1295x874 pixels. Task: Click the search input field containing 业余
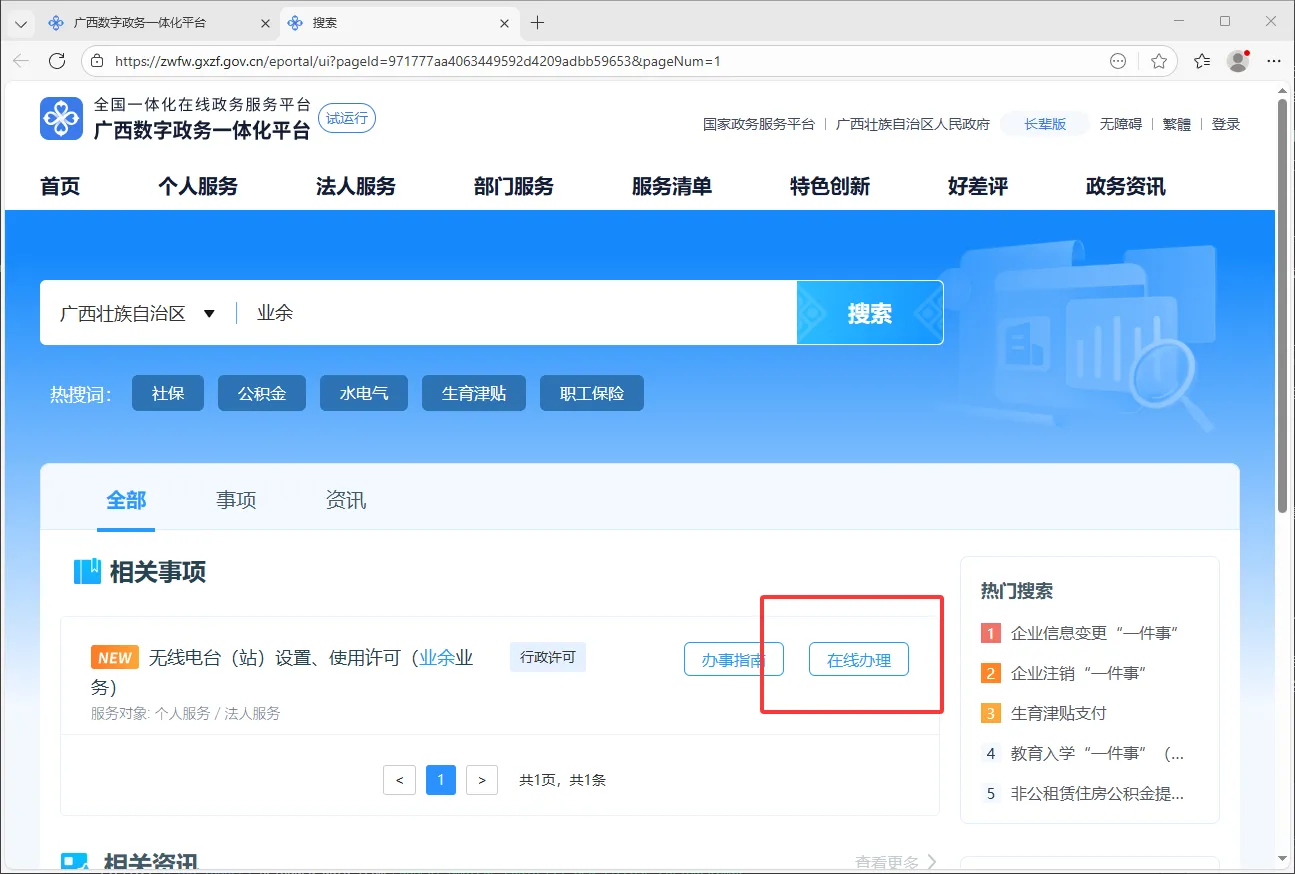point(520,313)
